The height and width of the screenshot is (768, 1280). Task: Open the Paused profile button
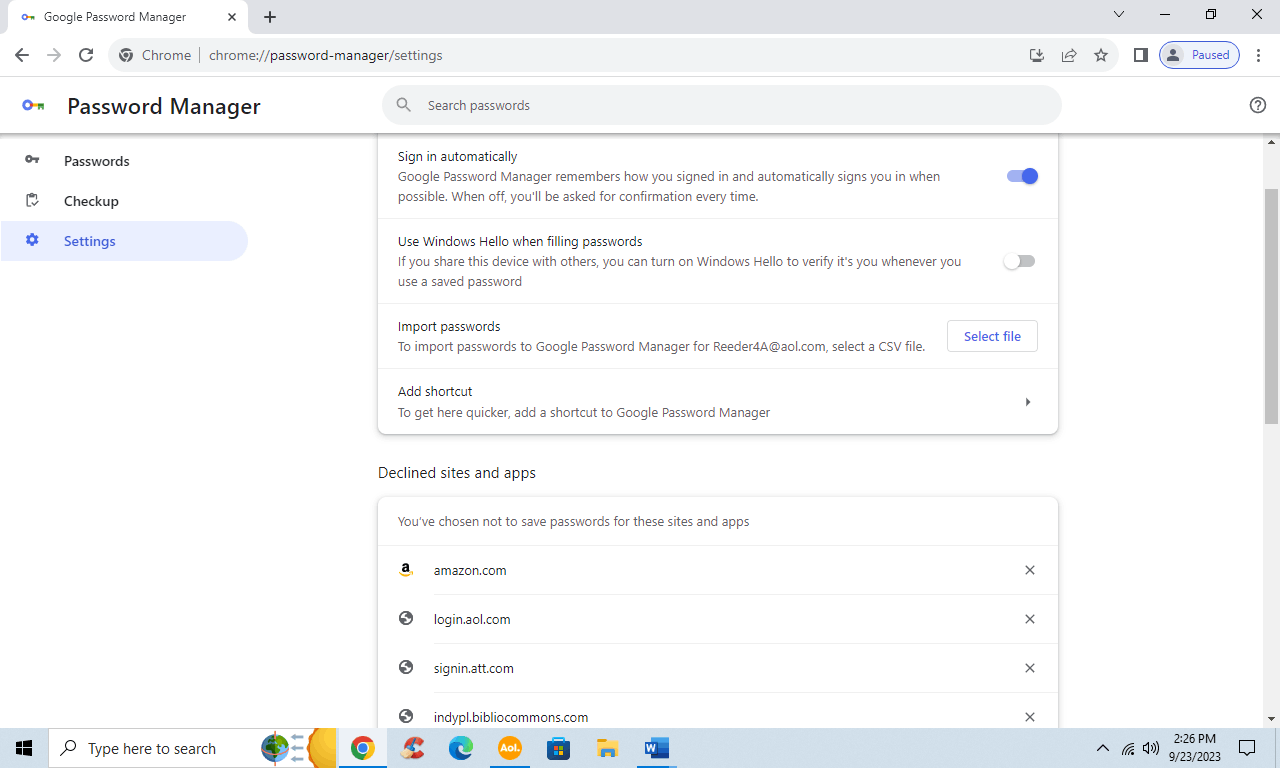1199,55
